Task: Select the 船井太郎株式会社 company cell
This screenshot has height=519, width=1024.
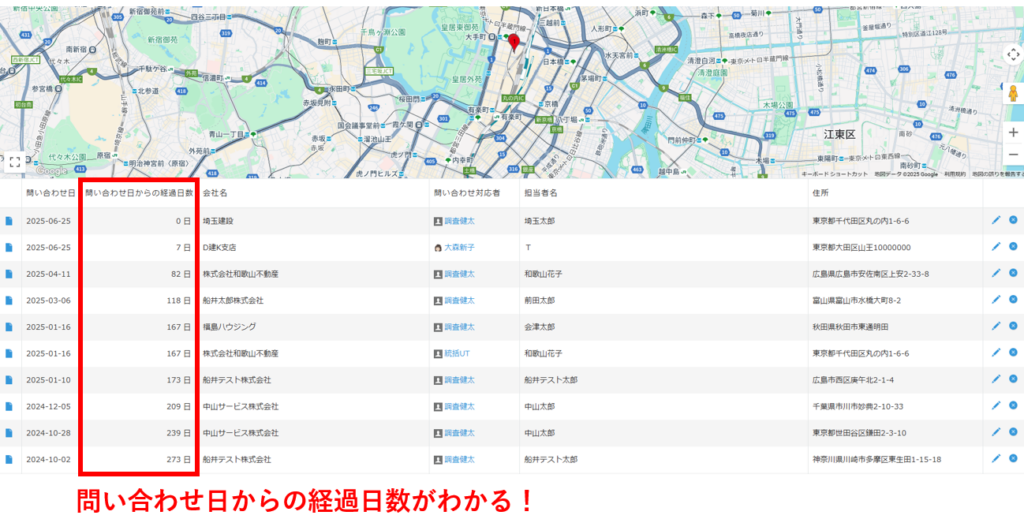Action: [233, 301]
